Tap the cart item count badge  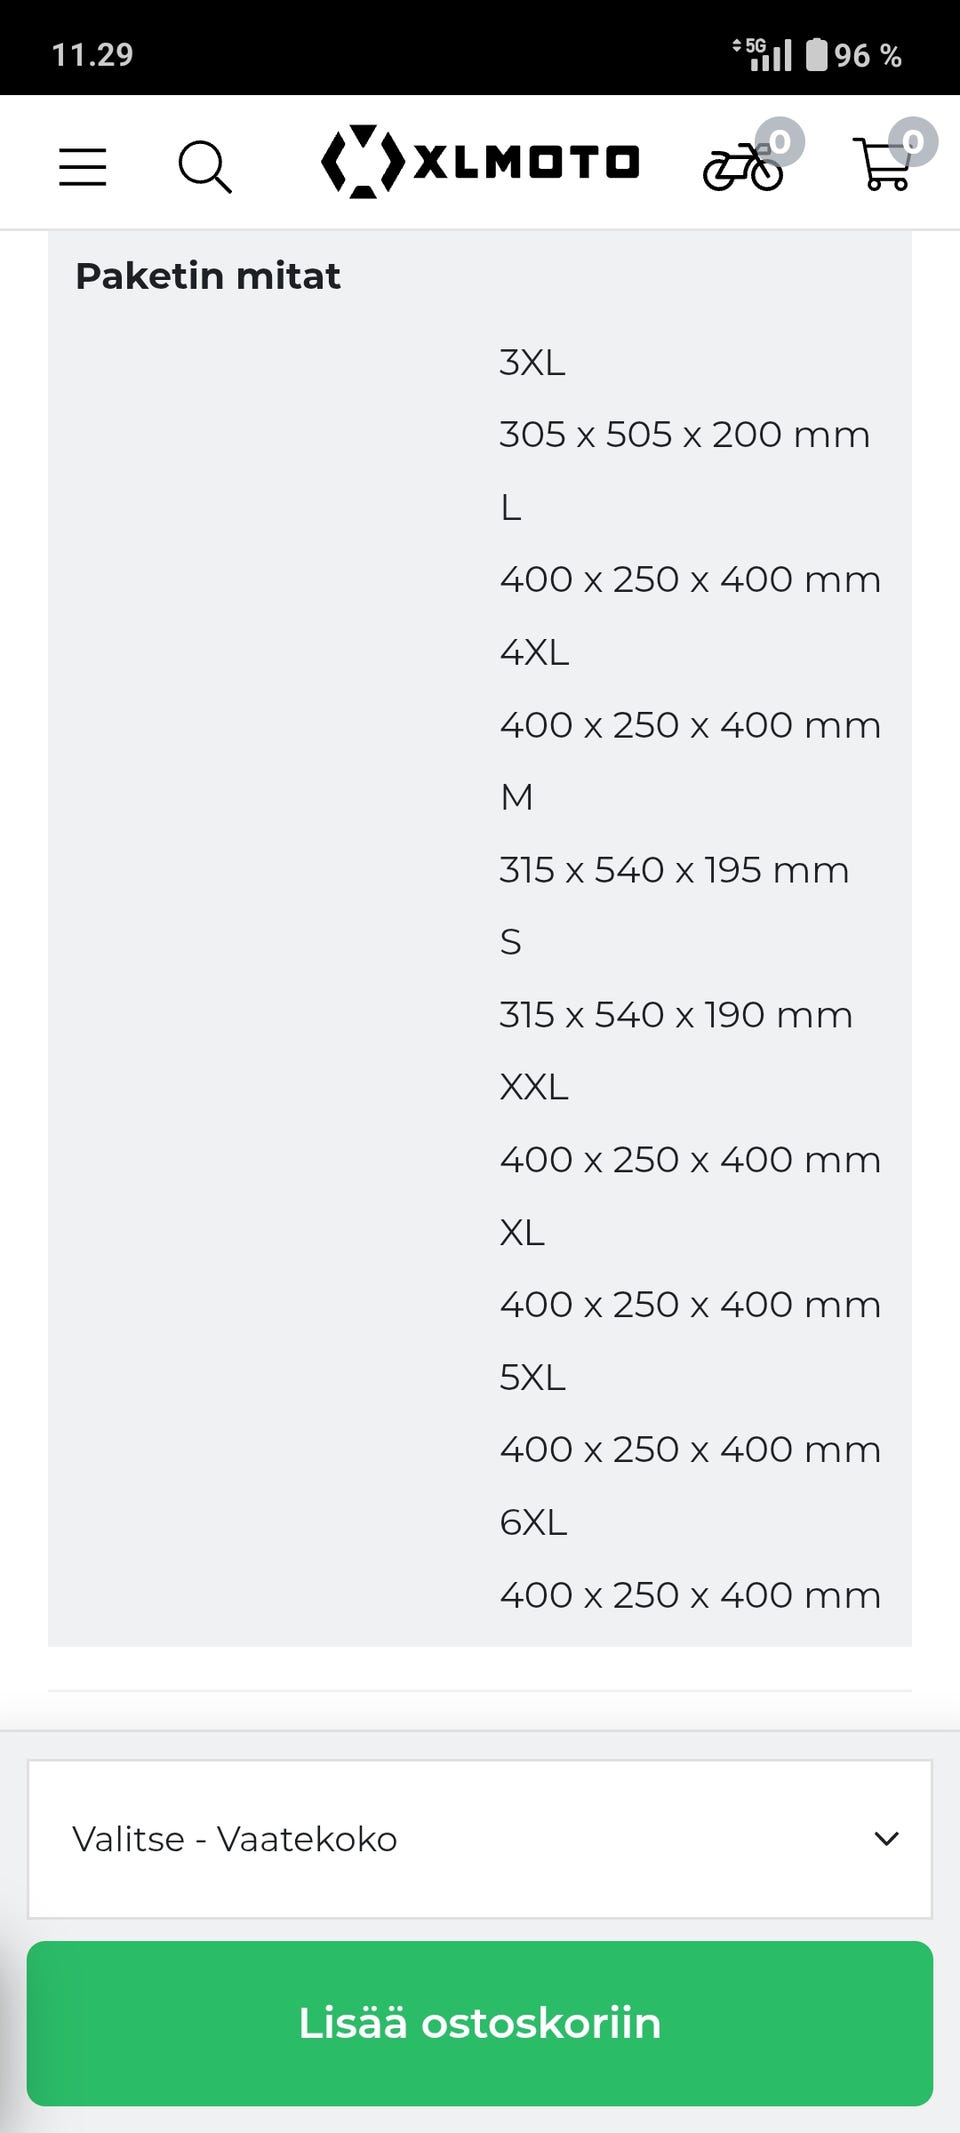(913, 142)
